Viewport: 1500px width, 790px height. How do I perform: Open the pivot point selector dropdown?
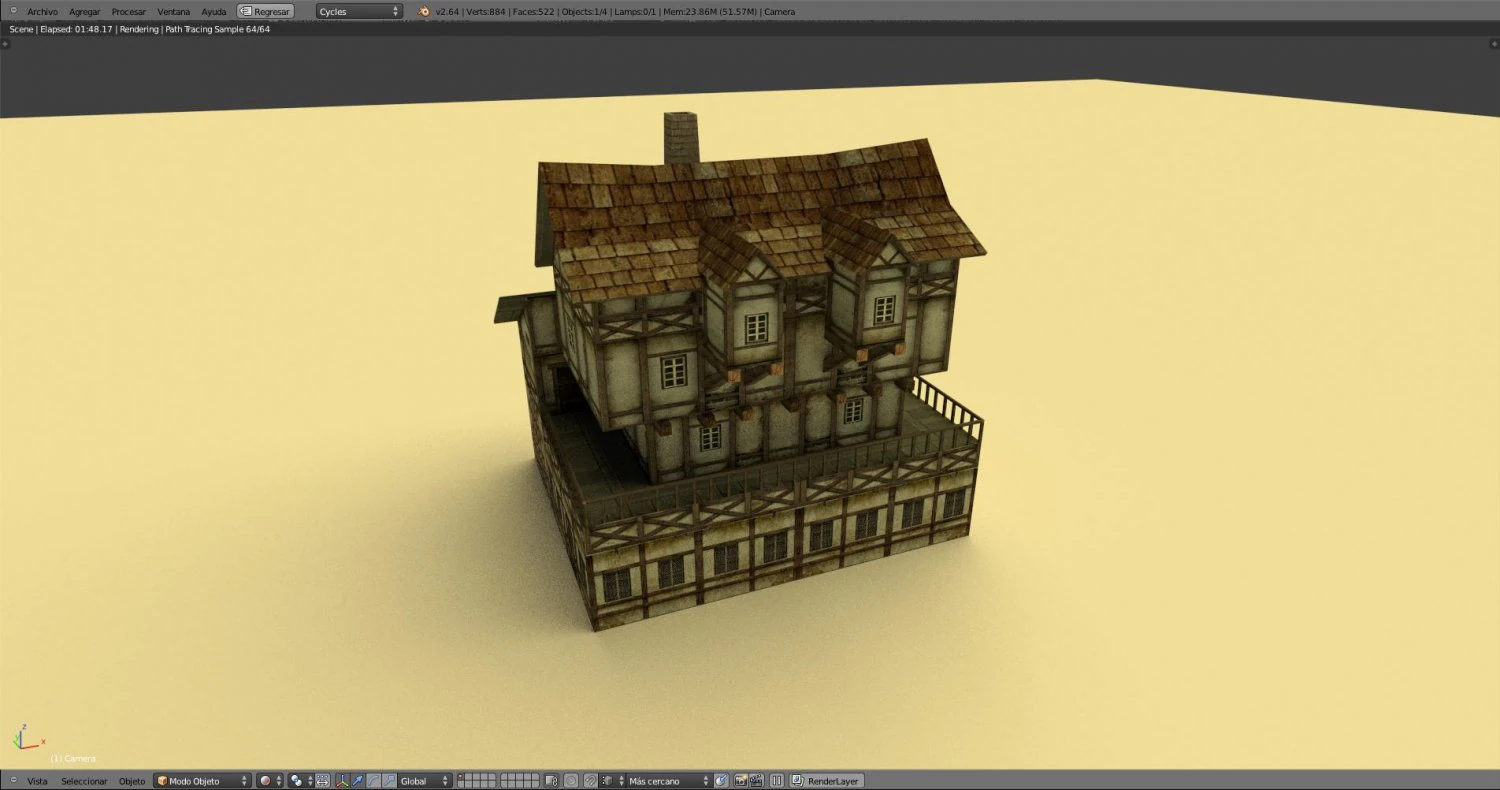301,781
